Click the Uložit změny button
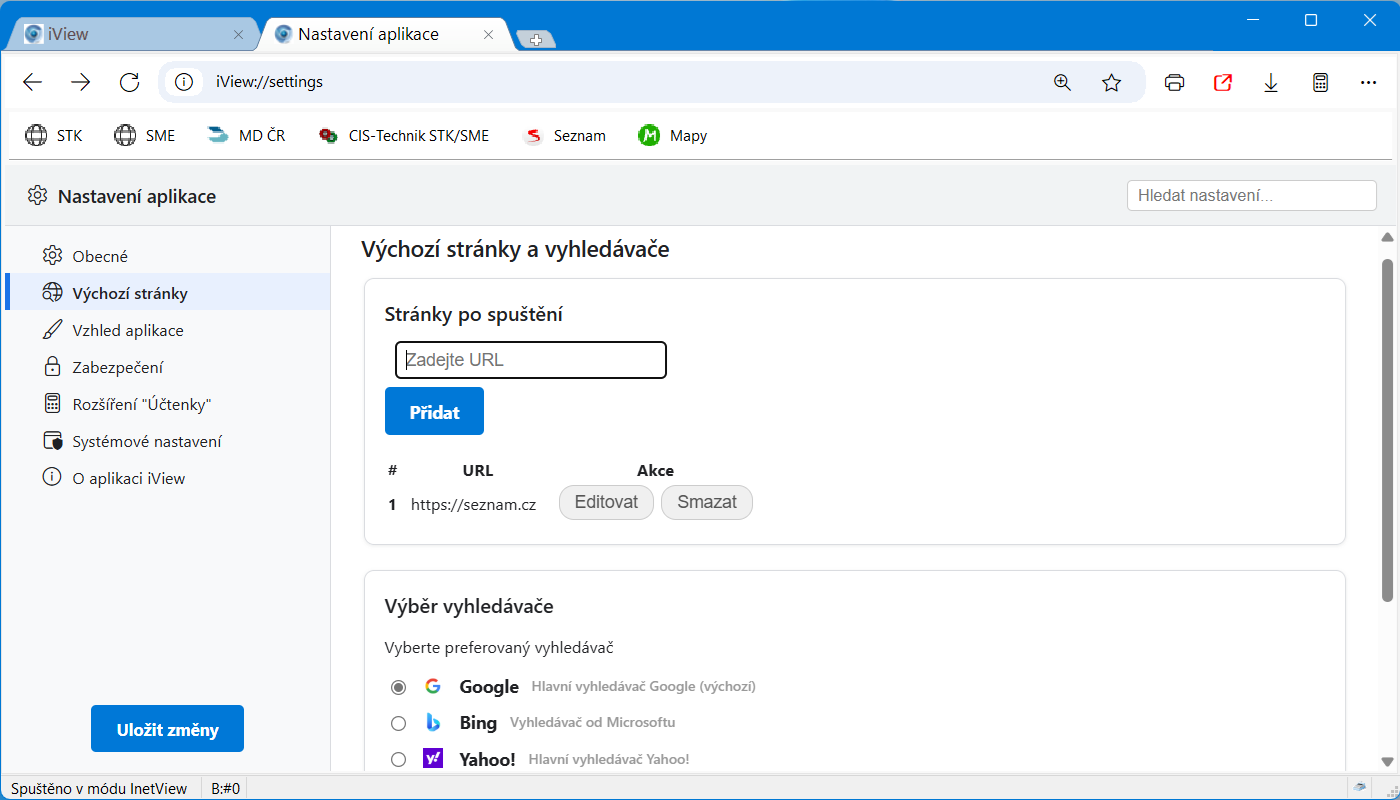 pos(167,729)
